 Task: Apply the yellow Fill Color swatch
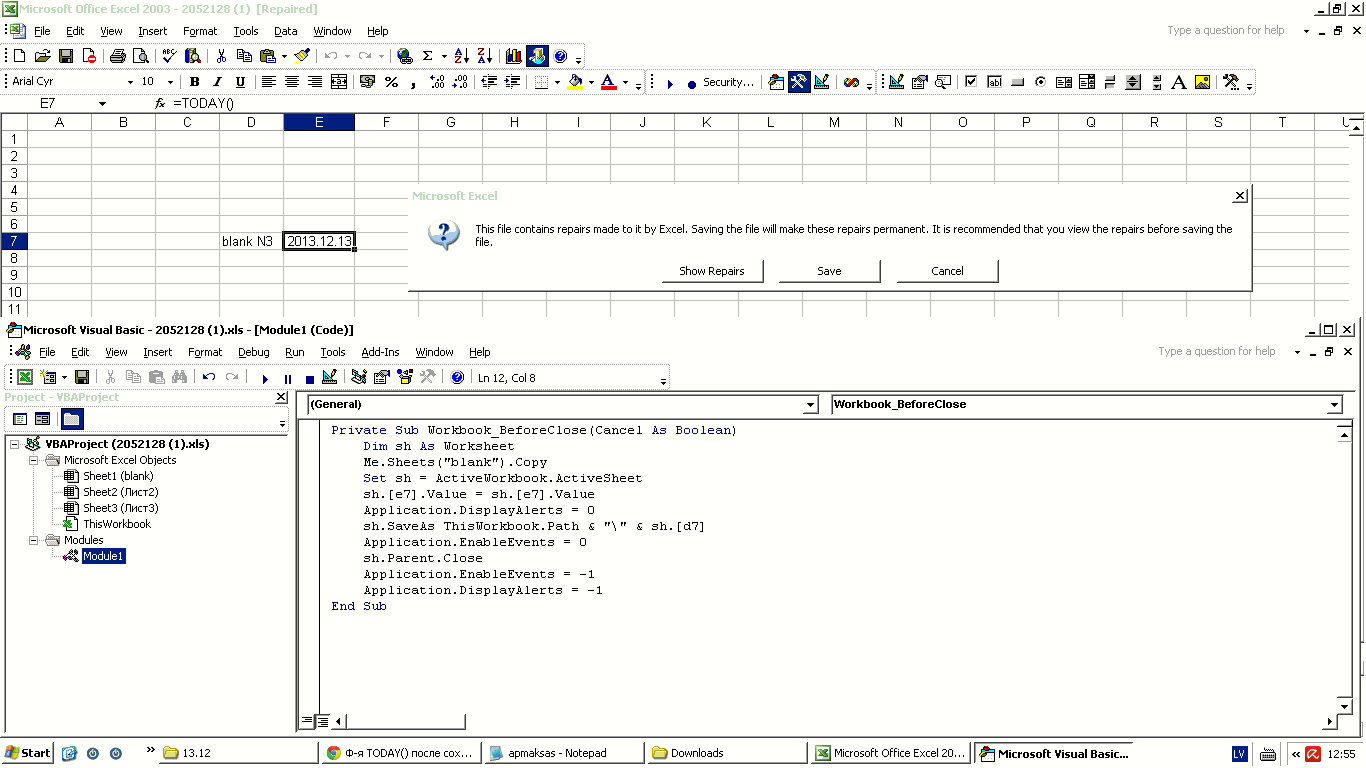574,82
